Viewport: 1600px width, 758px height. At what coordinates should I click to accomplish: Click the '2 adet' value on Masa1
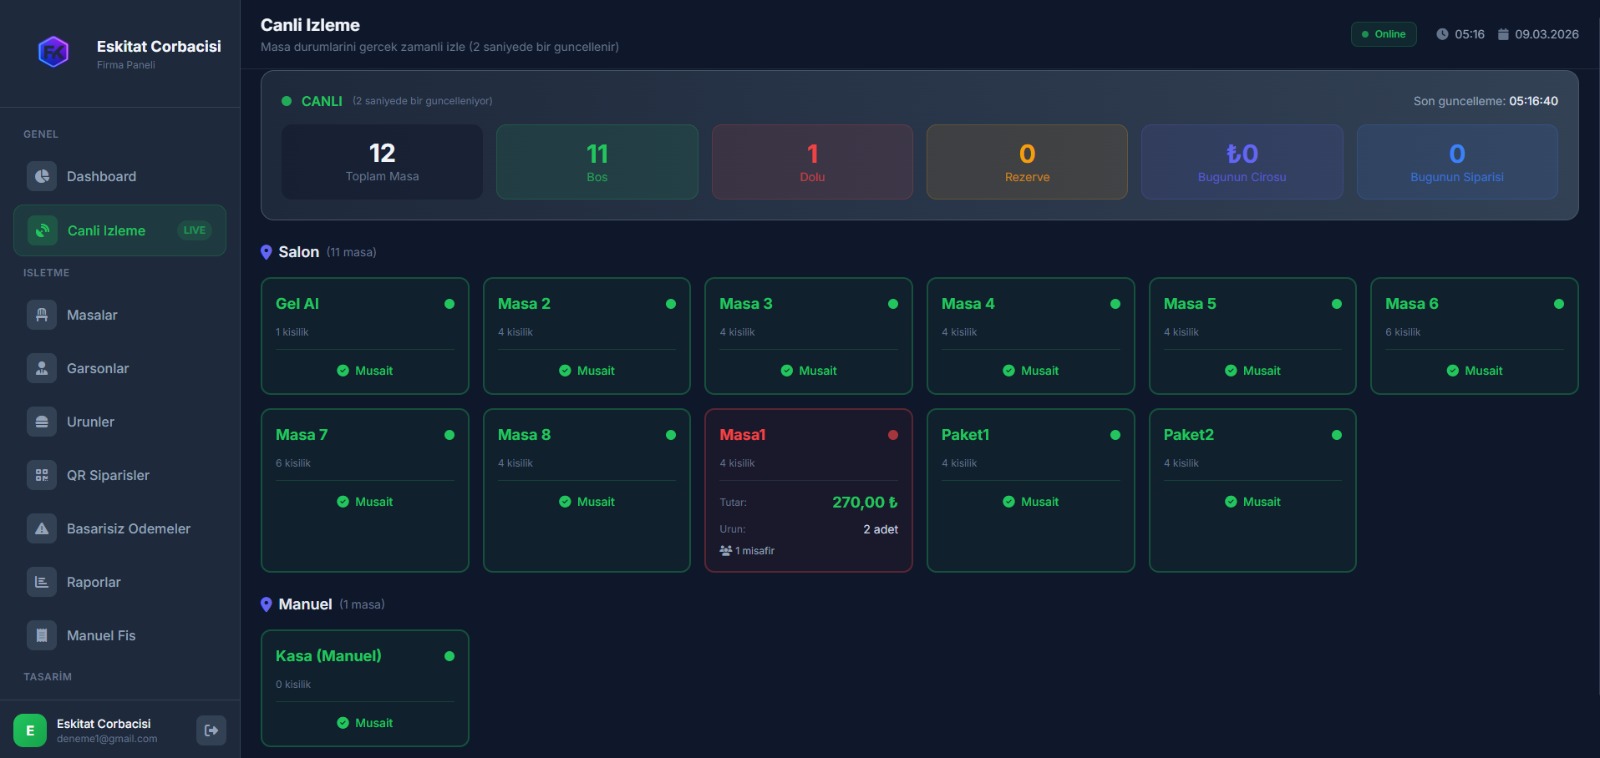pyautogui.click(x=880, y=529)
